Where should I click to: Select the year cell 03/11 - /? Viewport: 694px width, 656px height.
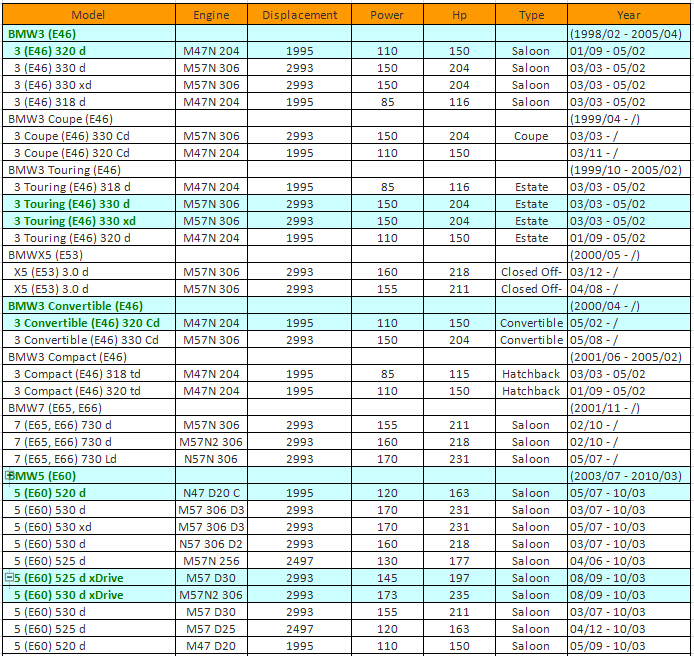pos(629,153)
